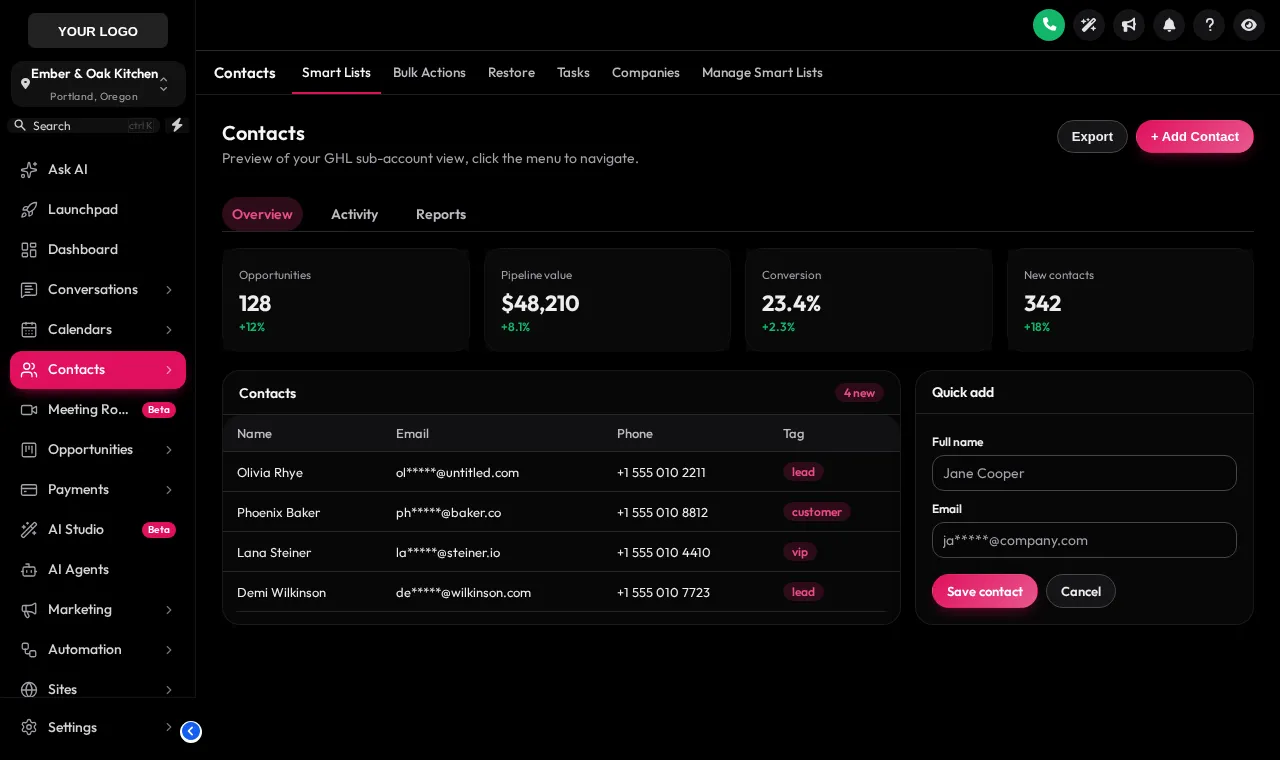This screenshot has height=760, width=1280.
Task: Open the Tasks tab
Action: [x=573, y=73]
